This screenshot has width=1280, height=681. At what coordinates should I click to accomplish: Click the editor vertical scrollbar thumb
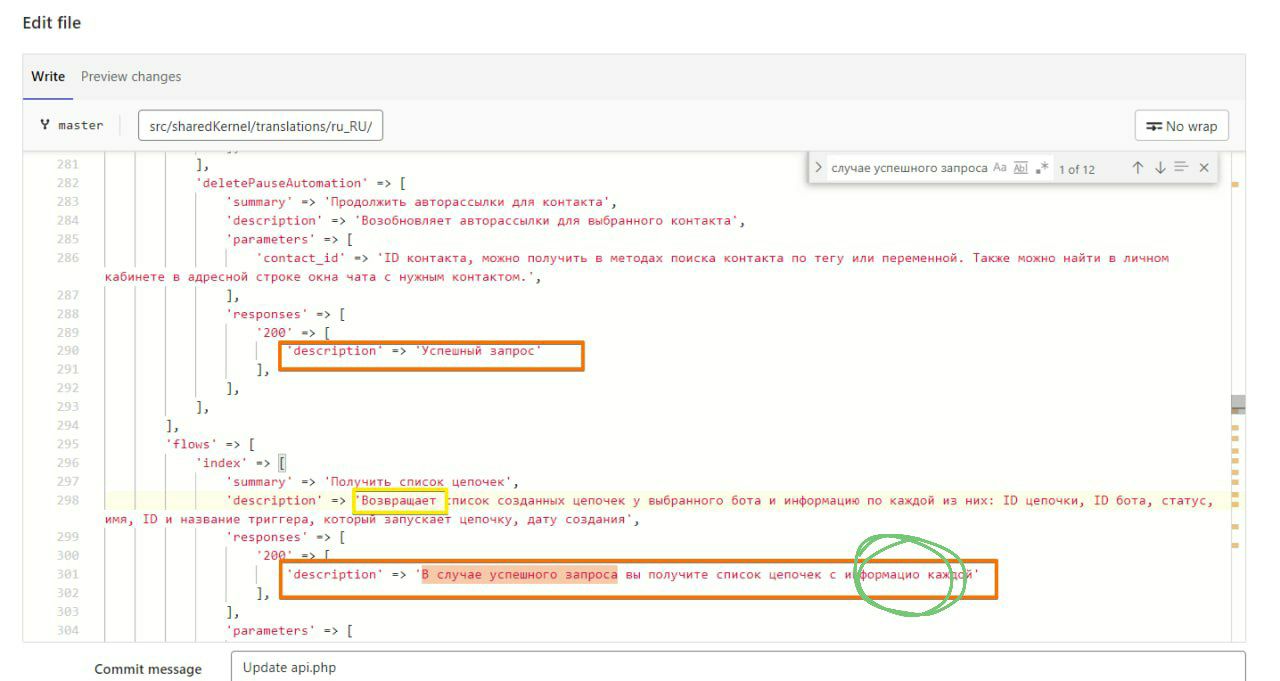(x=1238, y=404)
